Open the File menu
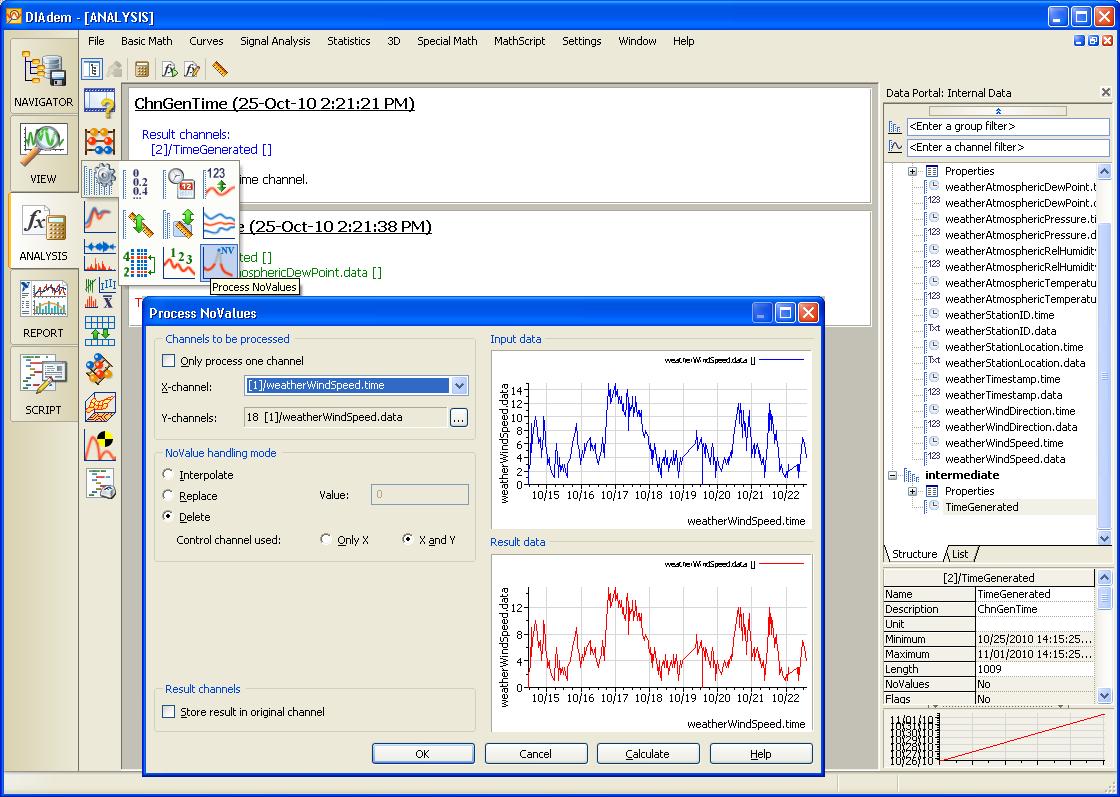 [96, 41]
